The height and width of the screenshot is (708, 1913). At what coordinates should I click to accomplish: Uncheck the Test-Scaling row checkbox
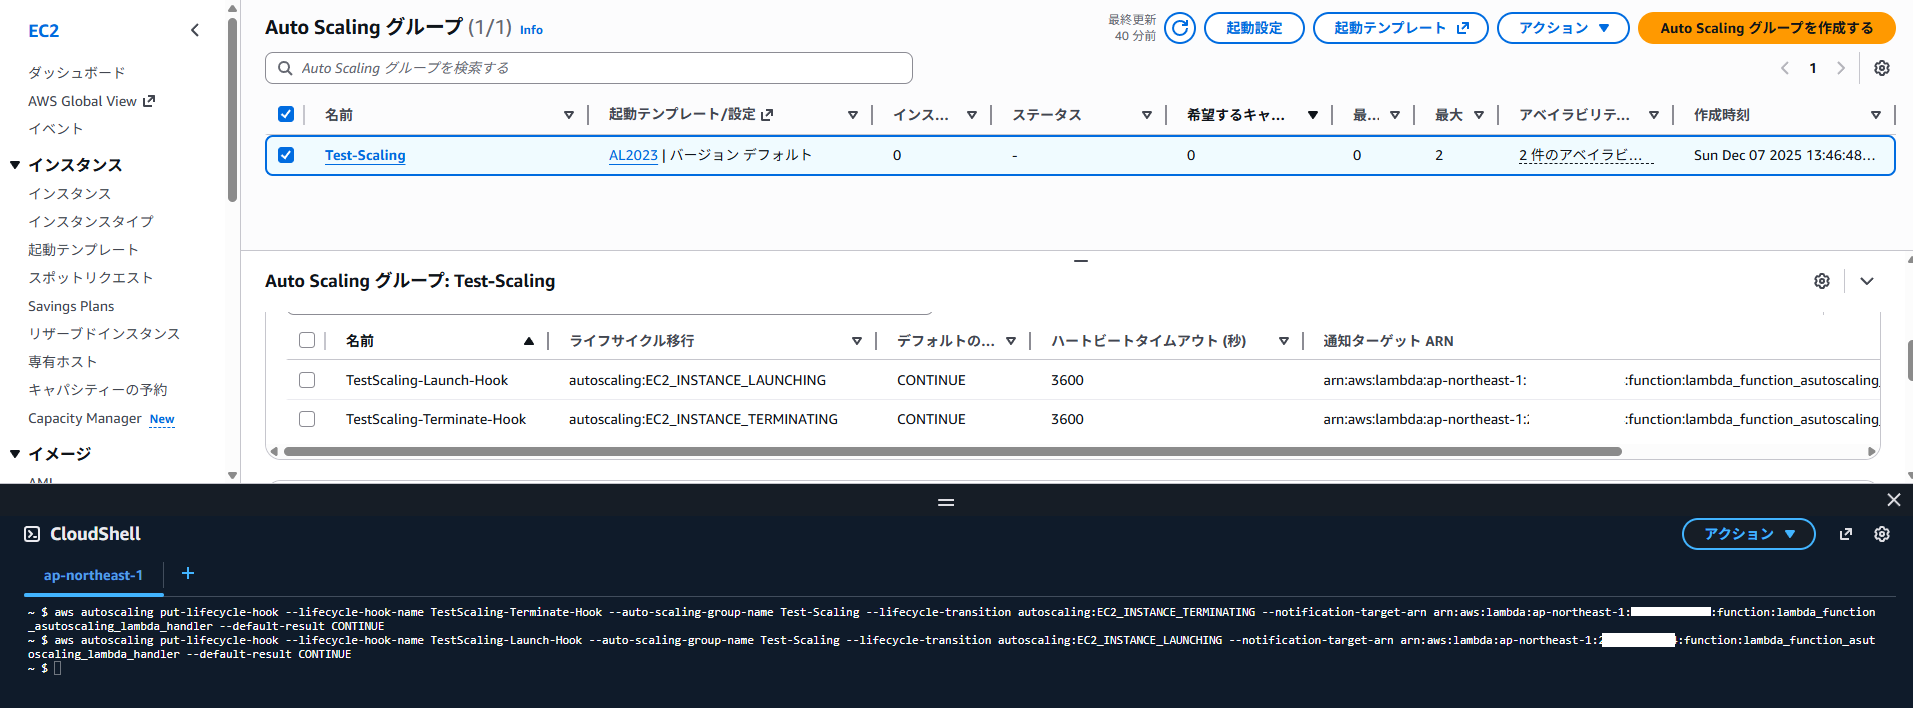[286, 155]
